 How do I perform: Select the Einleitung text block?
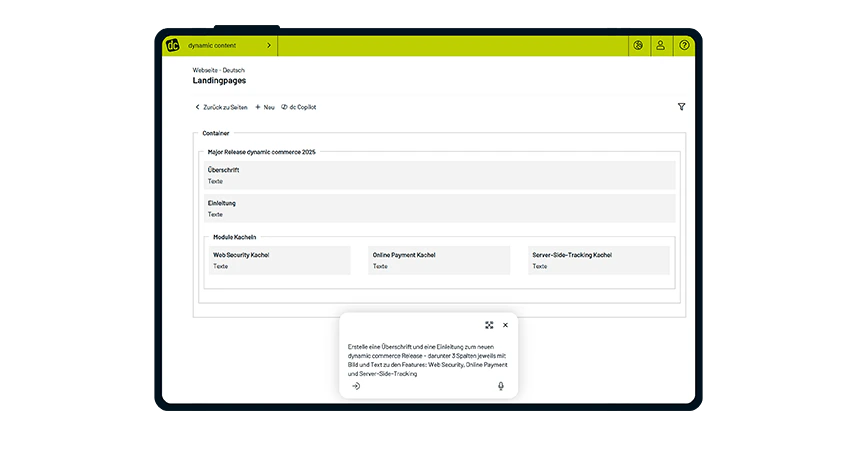pyautogui.click(x=439, y=209)
